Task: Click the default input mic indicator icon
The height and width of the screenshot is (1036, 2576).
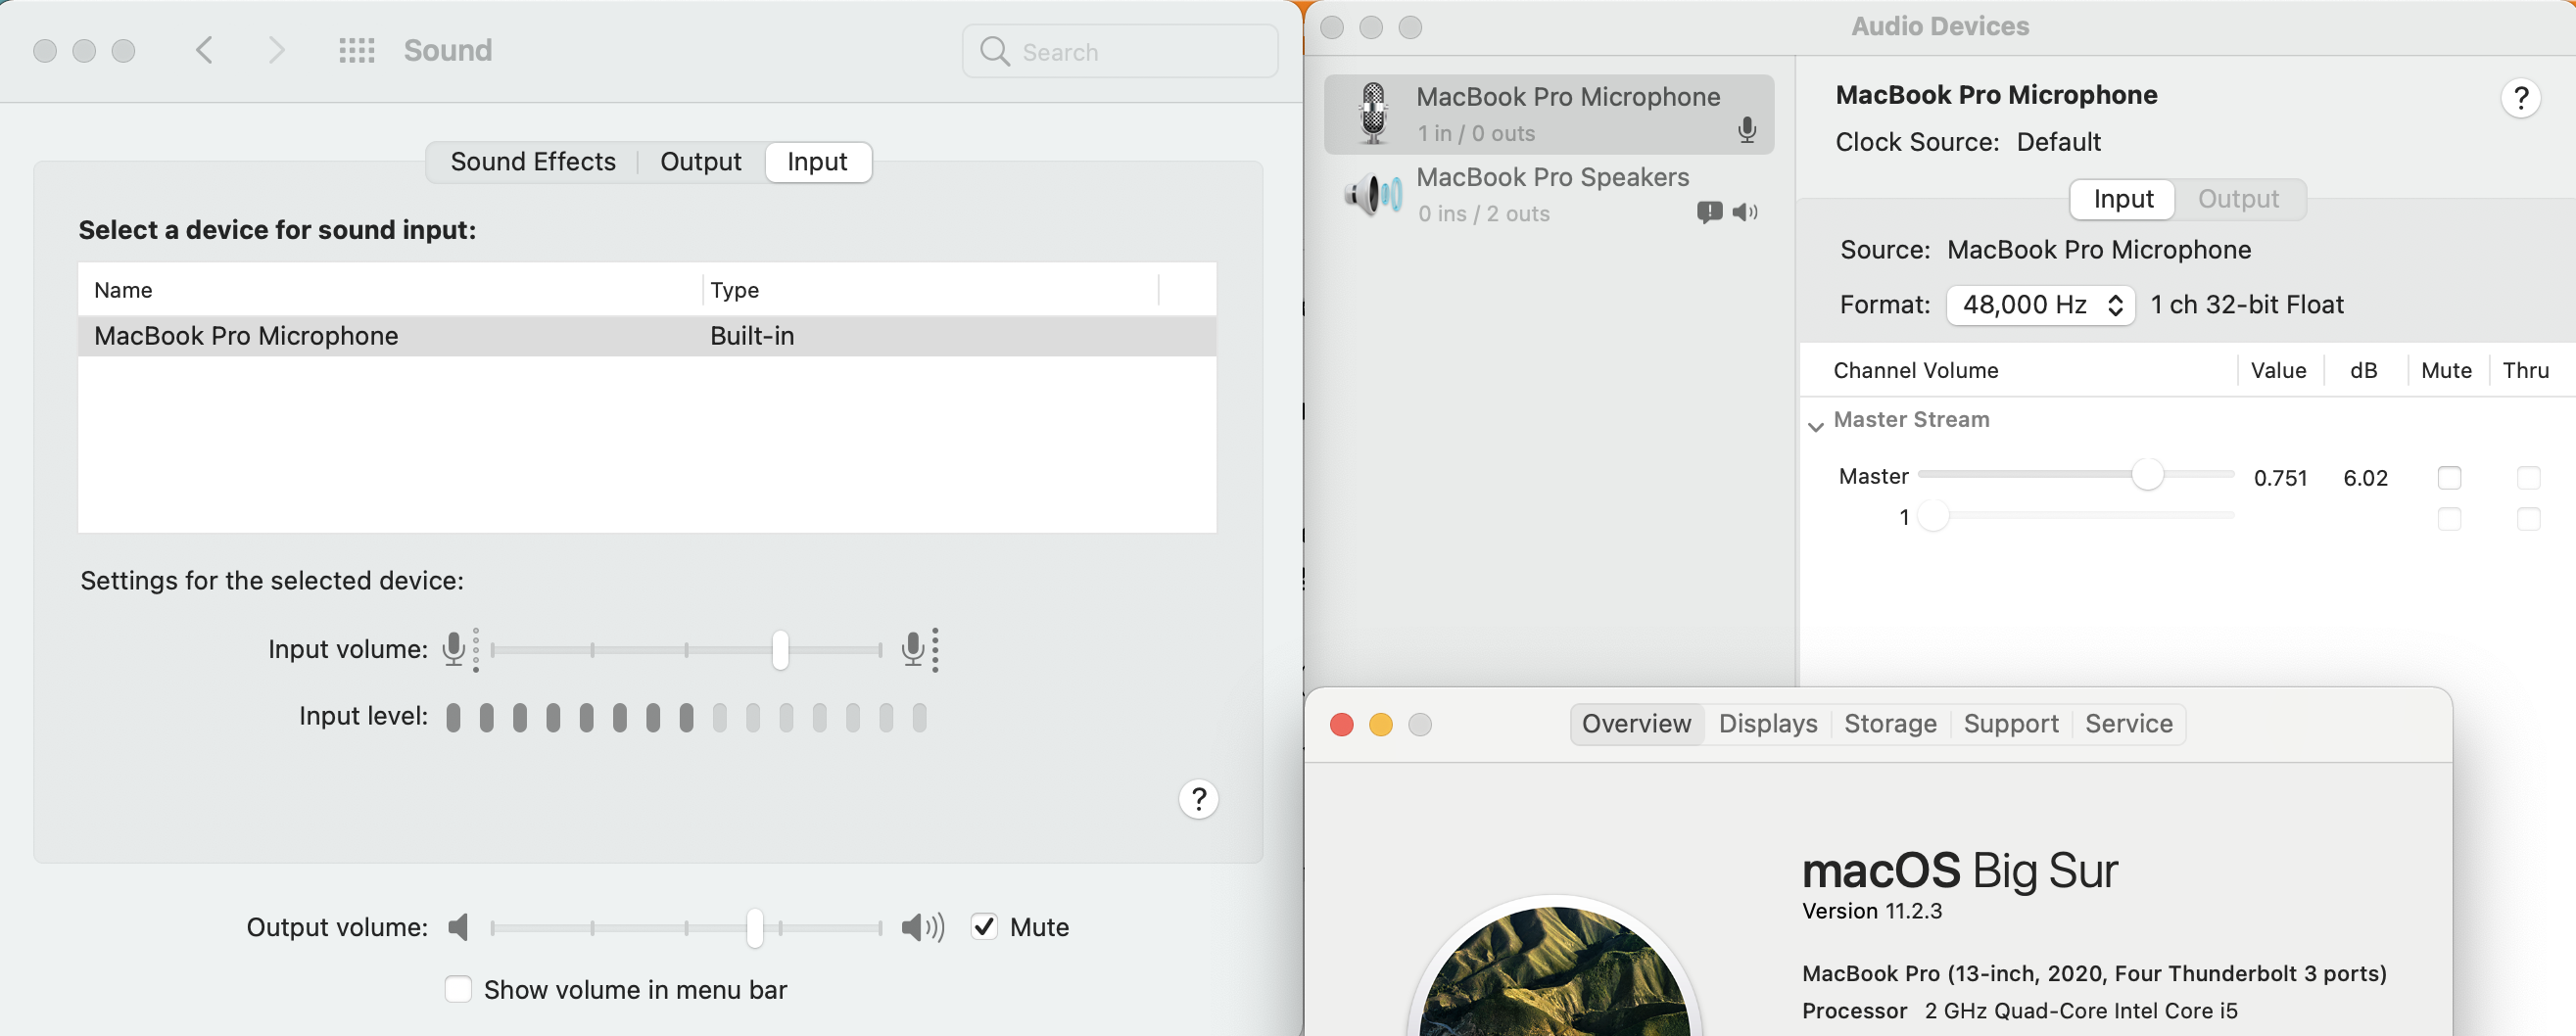Action: [1747, 130]
